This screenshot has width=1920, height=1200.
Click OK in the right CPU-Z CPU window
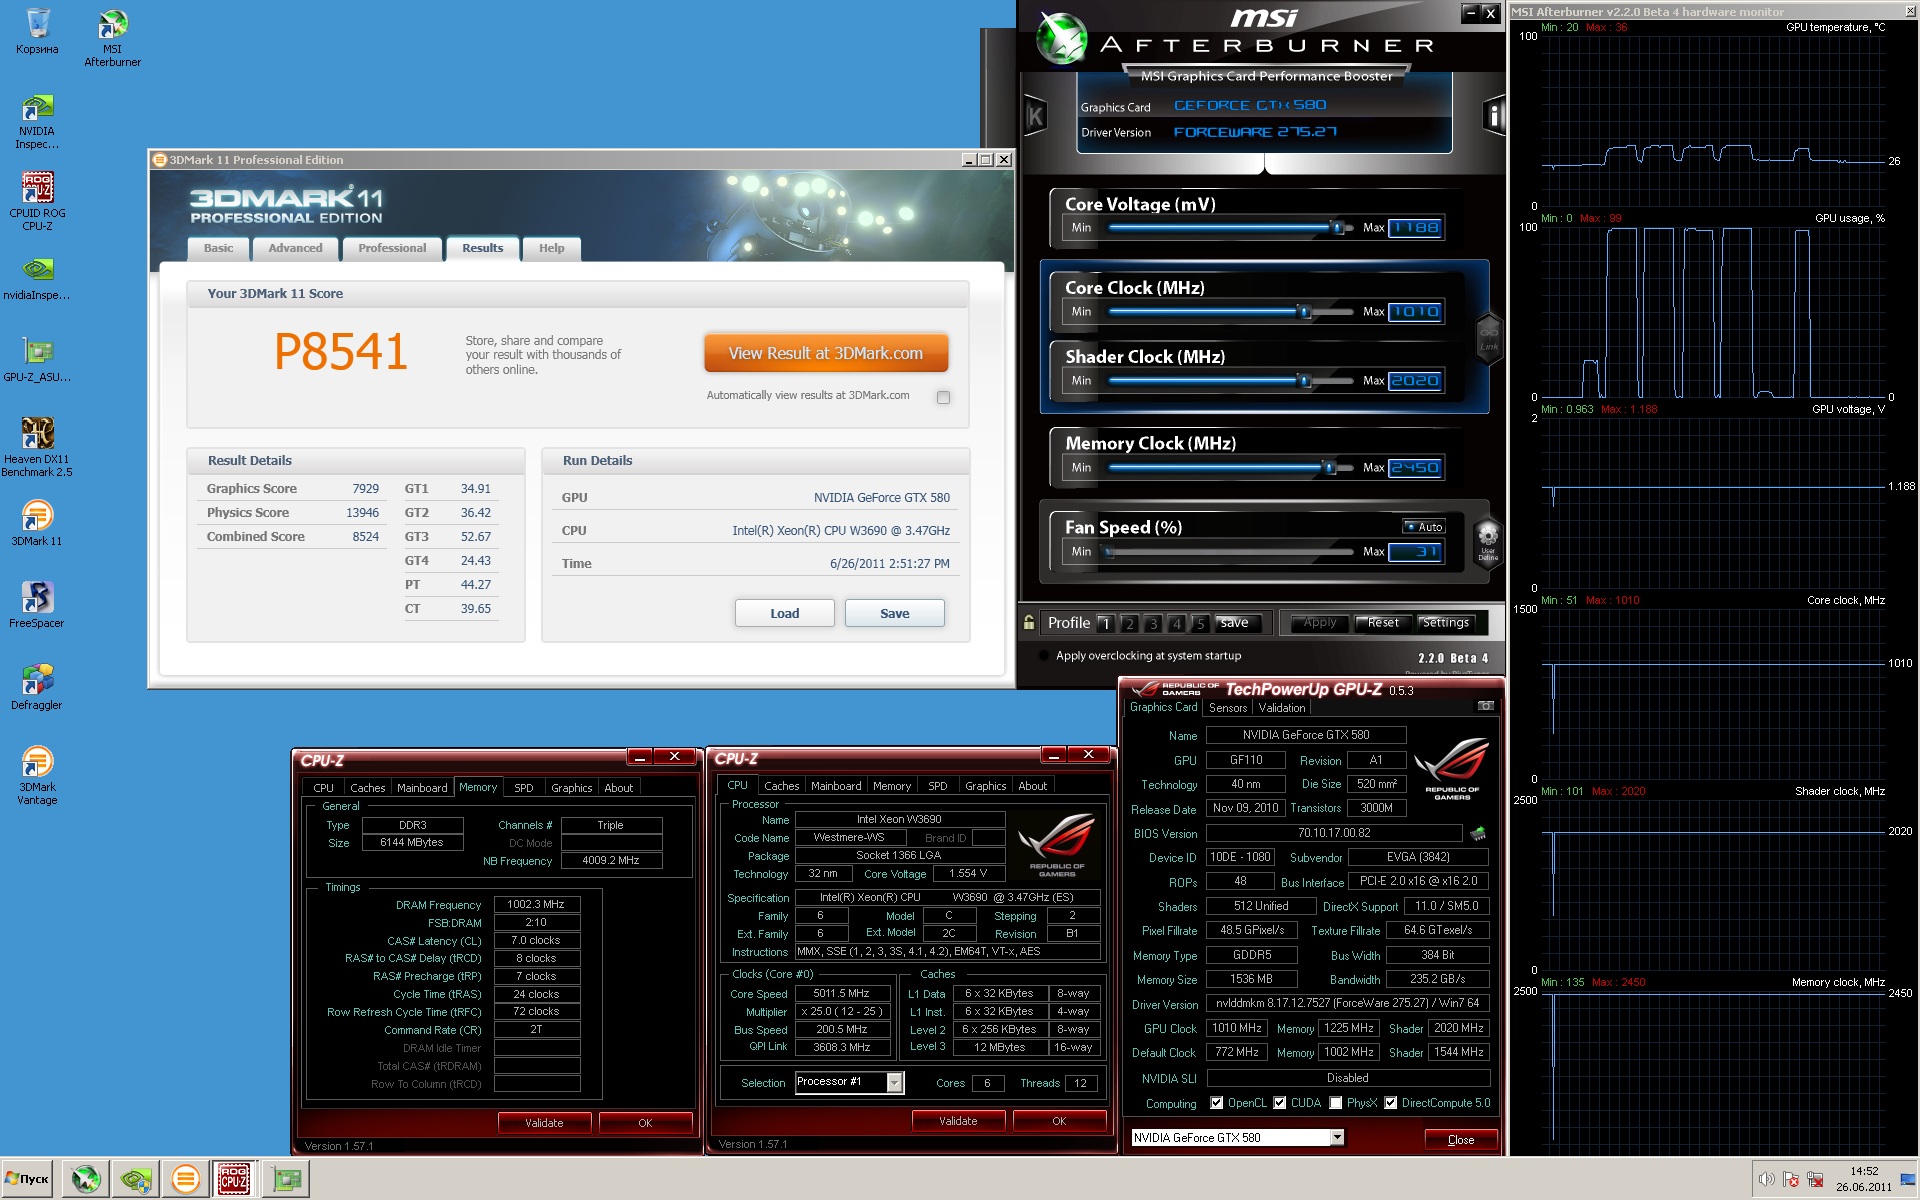1059,1121
